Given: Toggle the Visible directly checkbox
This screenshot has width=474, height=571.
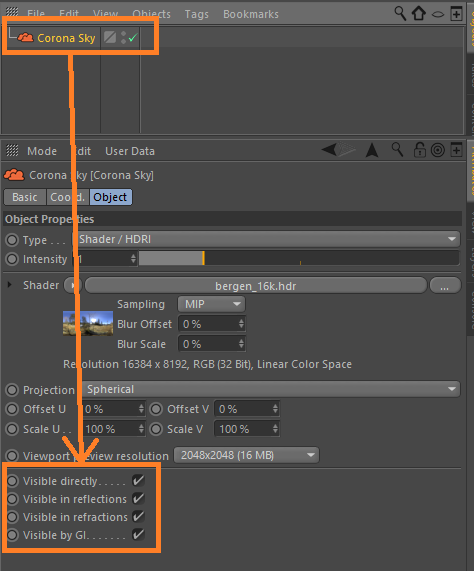Looking at the screenshot, I should tap(138, 481).
